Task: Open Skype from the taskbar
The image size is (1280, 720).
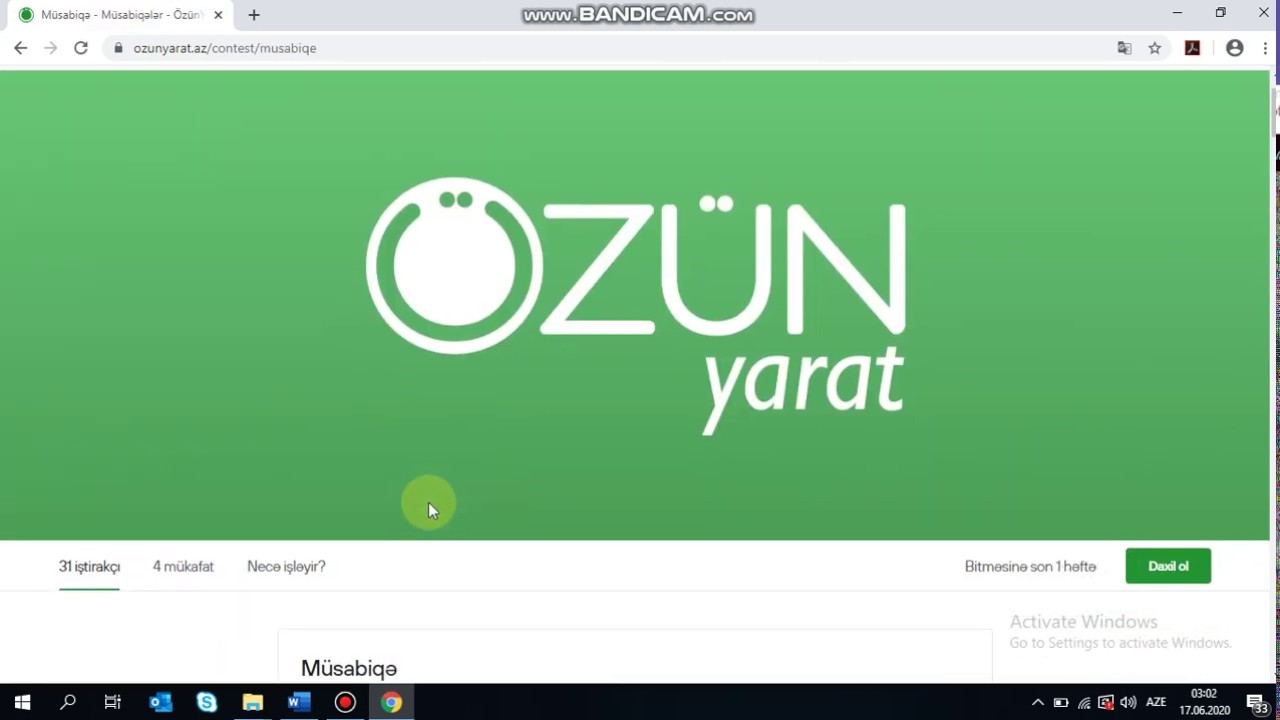Action: (x=206, y=702)
